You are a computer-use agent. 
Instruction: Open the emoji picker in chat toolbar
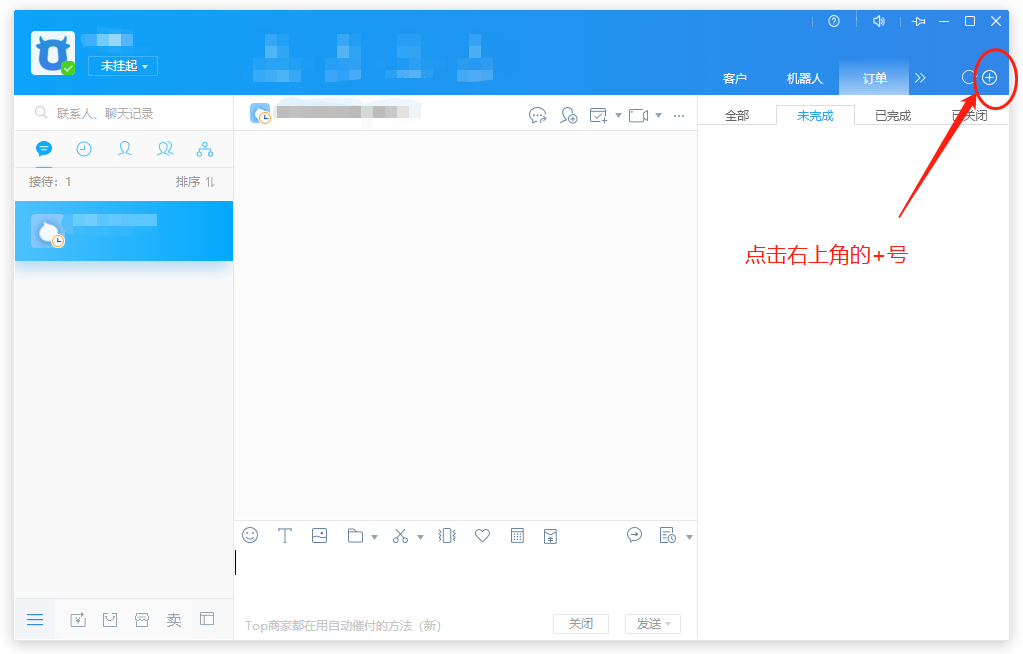[250, 535]
